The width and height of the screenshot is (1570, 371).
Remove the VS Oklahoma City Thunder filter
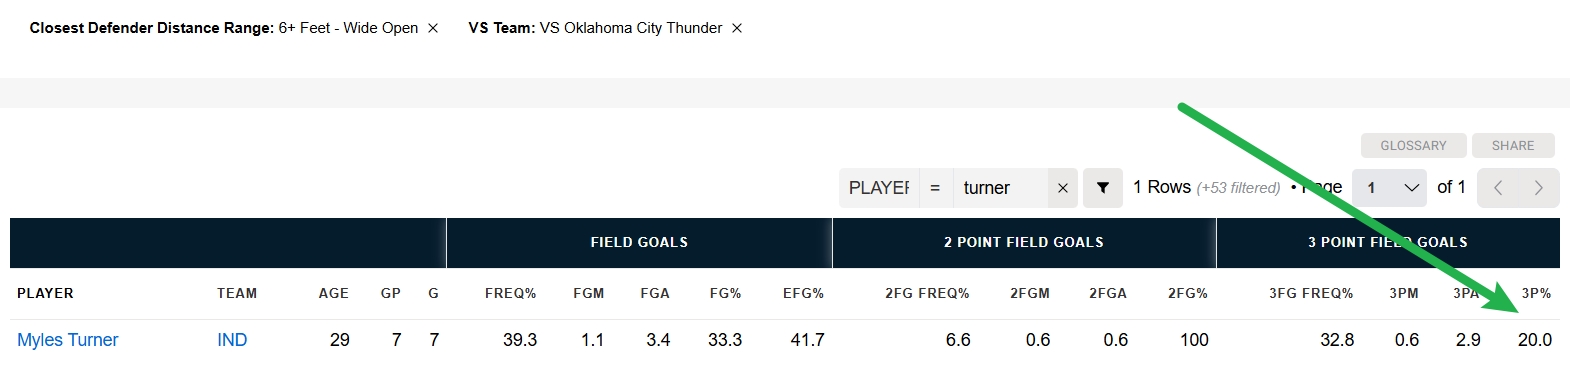(x=737, y=28)
